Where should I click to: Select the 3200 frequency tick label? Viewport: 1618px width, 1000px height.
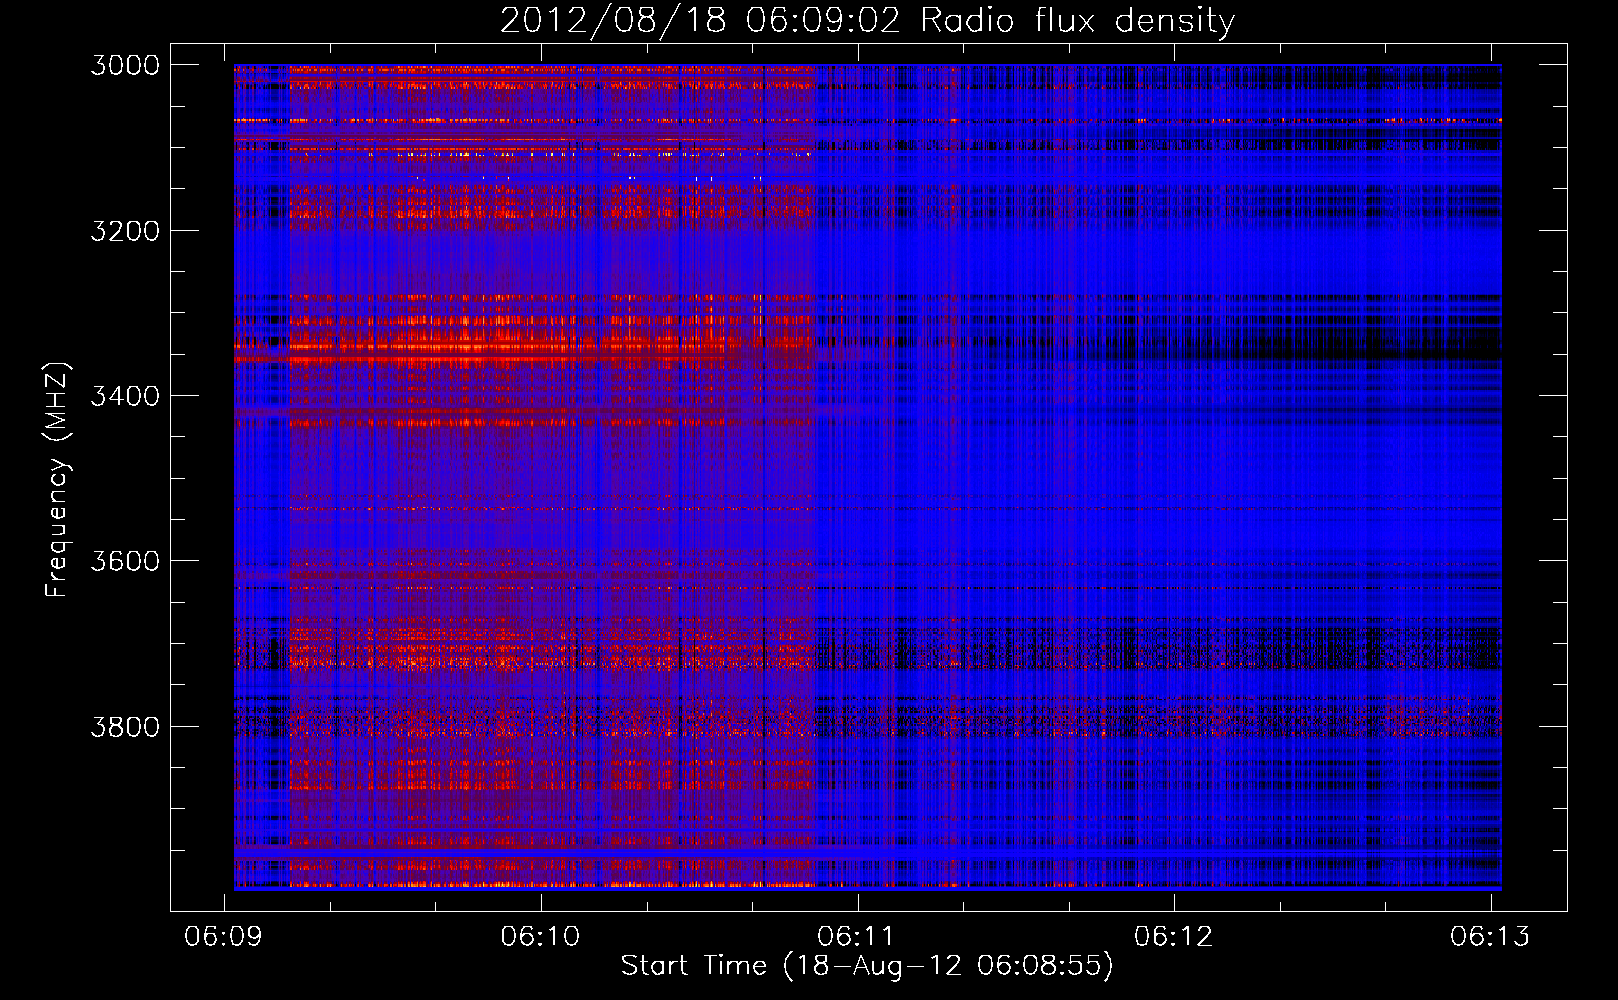(x=125, y=231)
